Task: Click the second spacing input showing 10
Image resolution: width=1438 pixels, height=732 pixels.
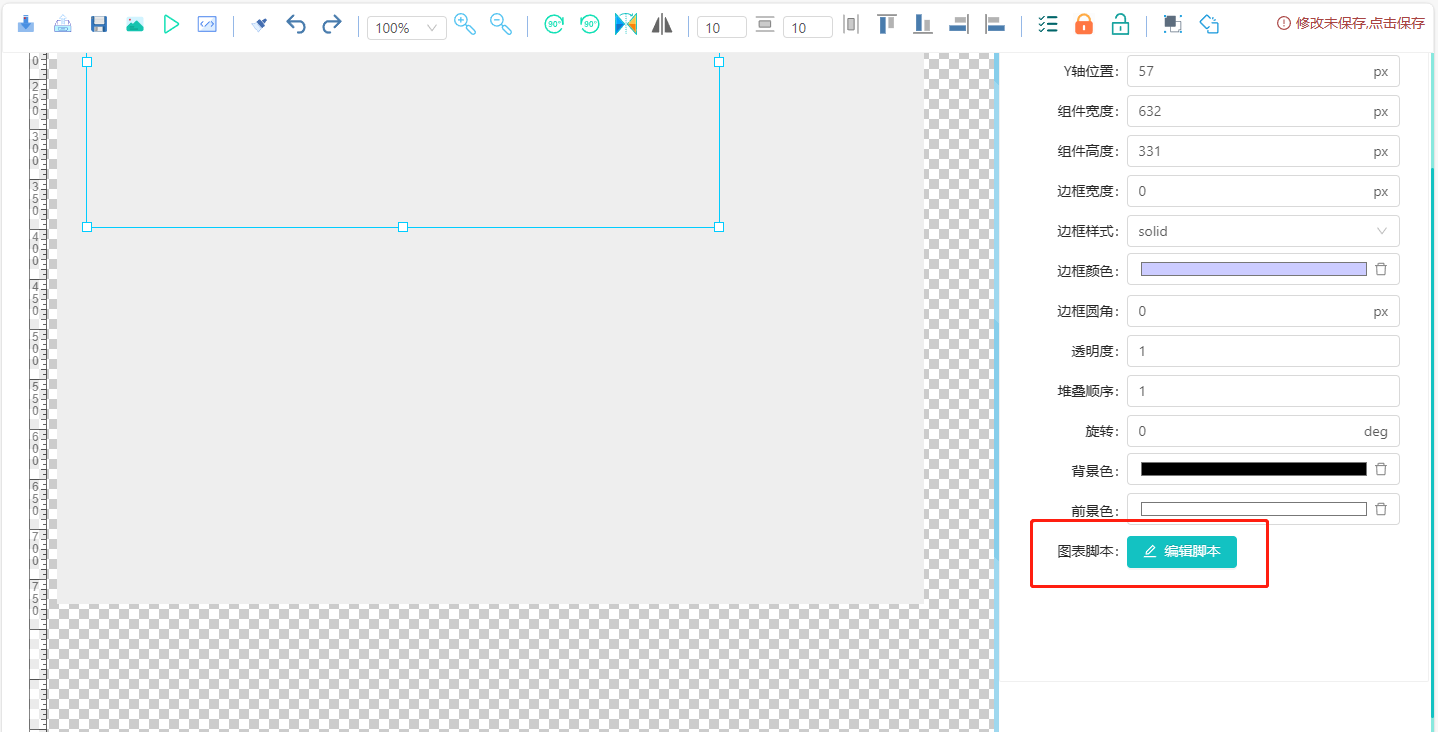Action: point(808,28)
